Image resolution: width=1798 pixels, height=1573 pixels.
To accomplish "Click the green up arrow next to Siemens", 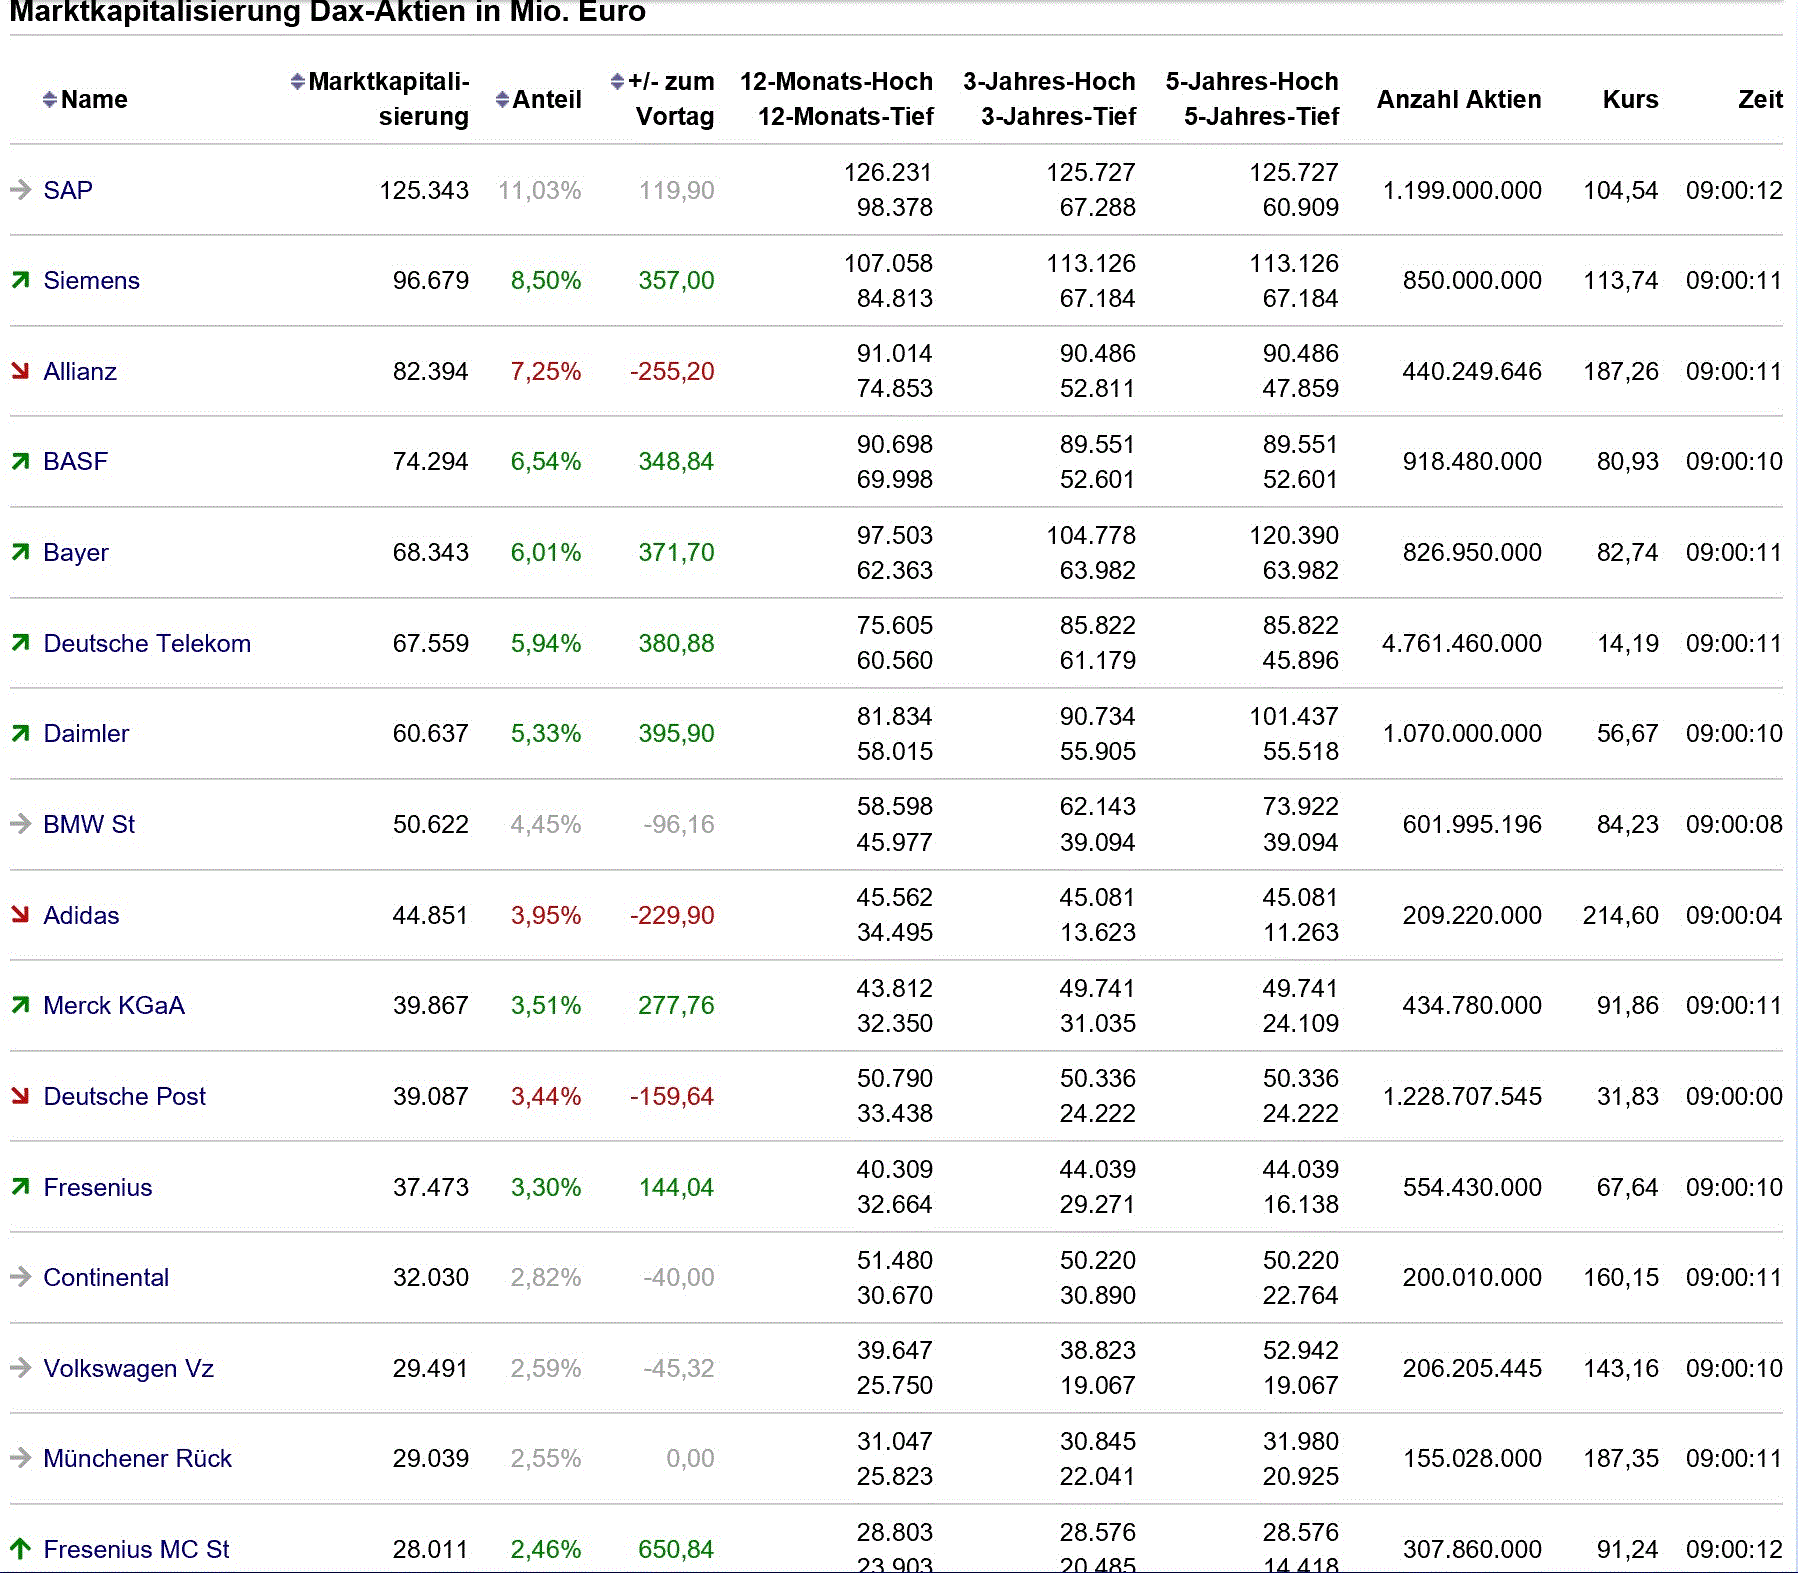I will pyautogui.click(x=20, y=280).
